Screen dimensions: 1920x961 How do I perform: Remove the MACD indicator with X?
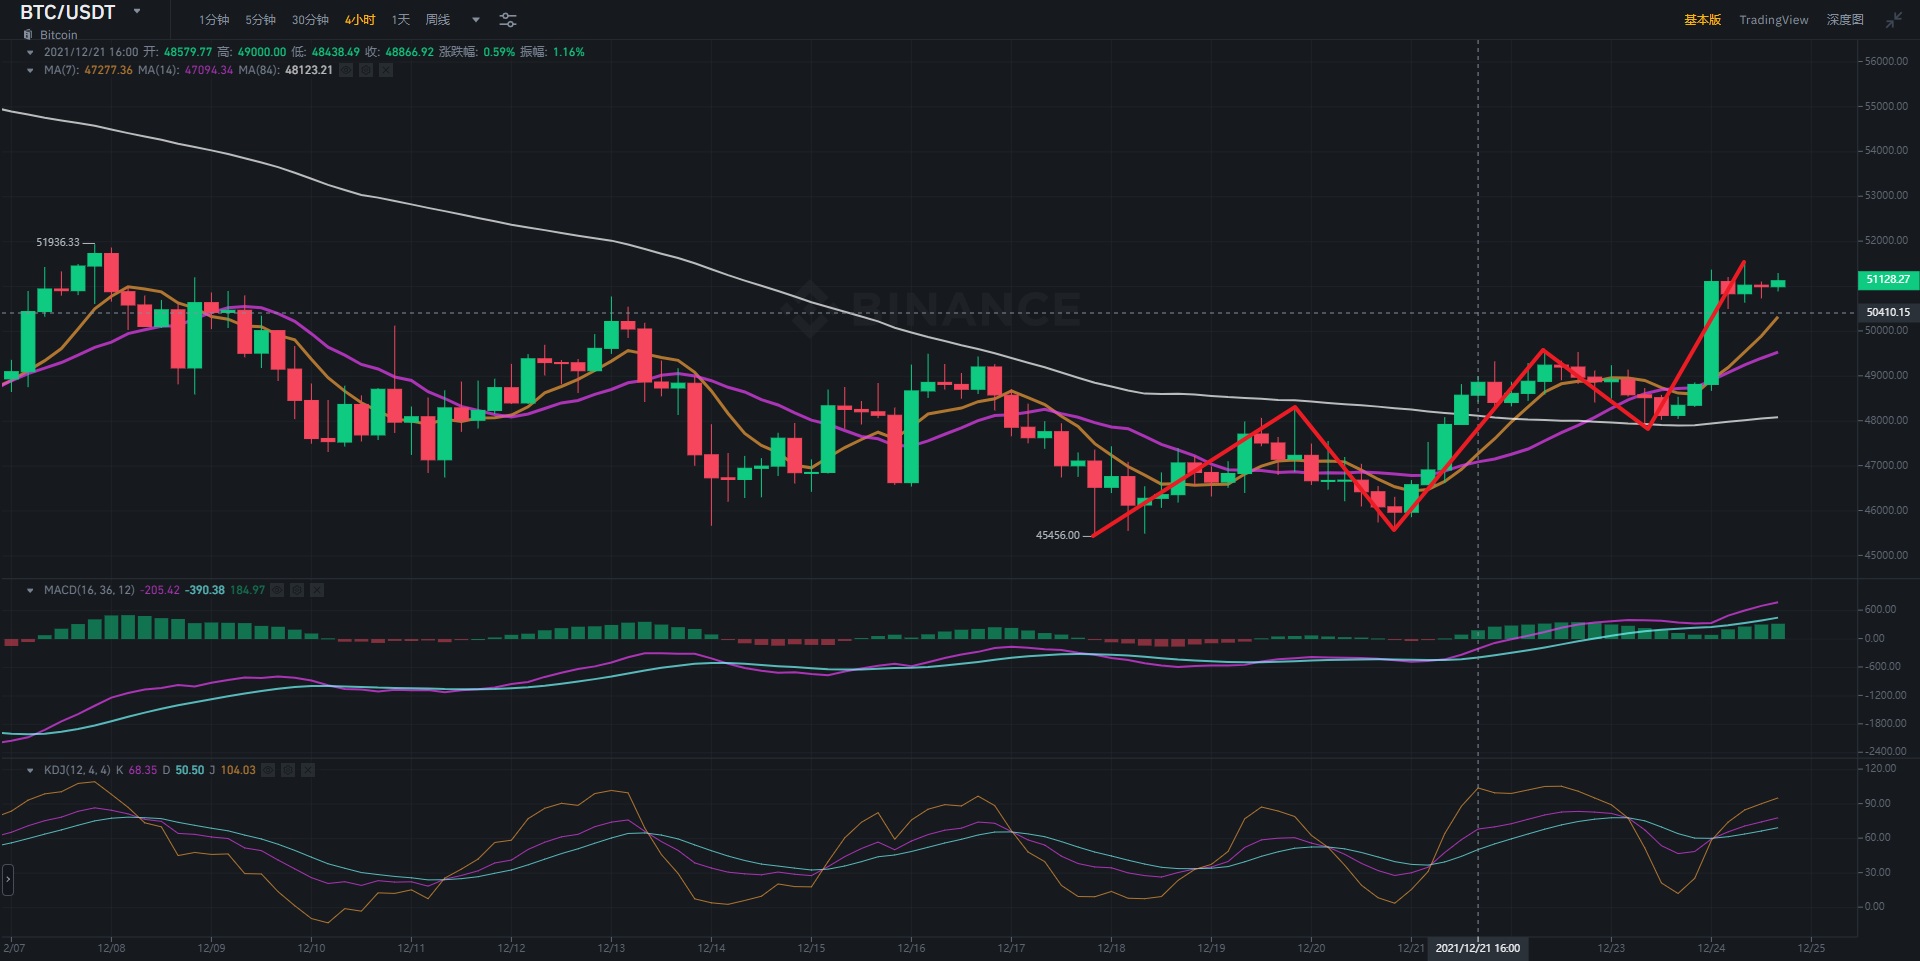pyautogui.click(x=317, y=590)
